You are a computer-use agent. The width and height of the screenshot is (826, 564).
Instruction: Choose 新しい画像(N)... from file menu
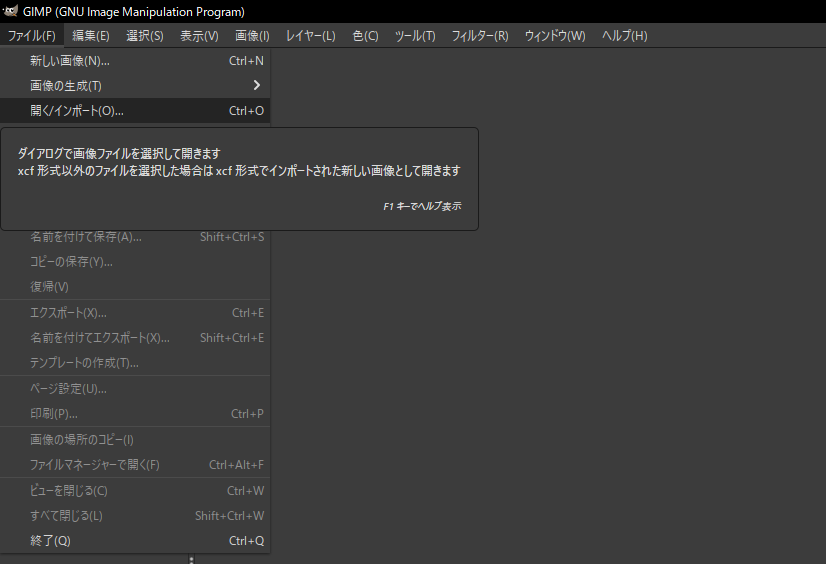coord(135,61)
